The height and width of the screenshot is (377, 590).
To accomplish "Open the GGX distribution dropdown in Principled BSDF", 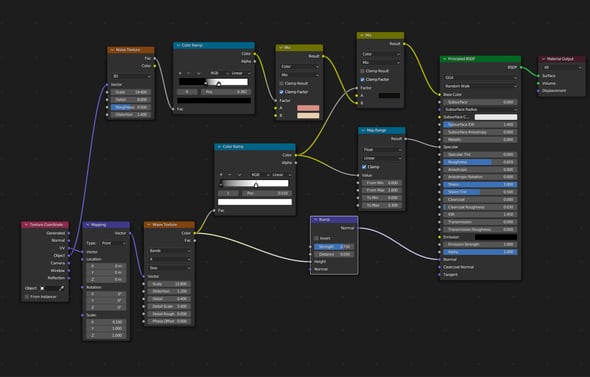I will click(x=481, y=78).
